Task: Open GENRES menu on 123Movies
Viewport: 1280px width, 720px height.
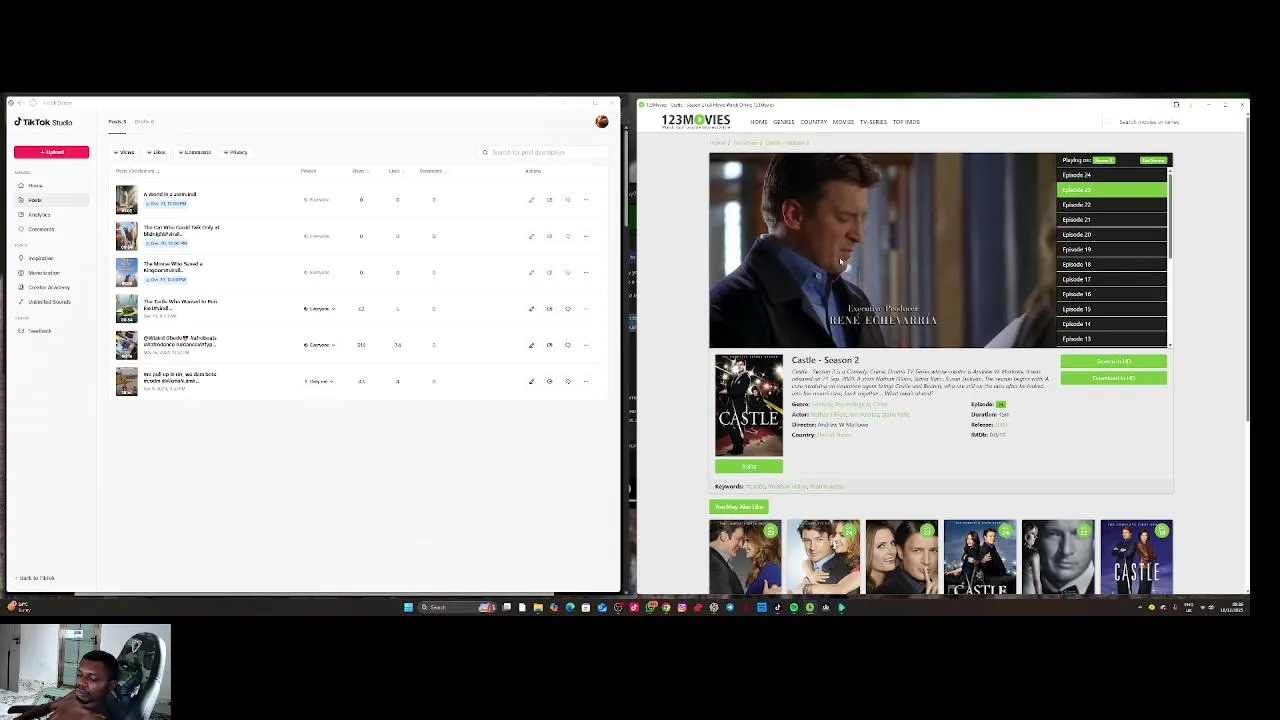Action: coord(783,122)
